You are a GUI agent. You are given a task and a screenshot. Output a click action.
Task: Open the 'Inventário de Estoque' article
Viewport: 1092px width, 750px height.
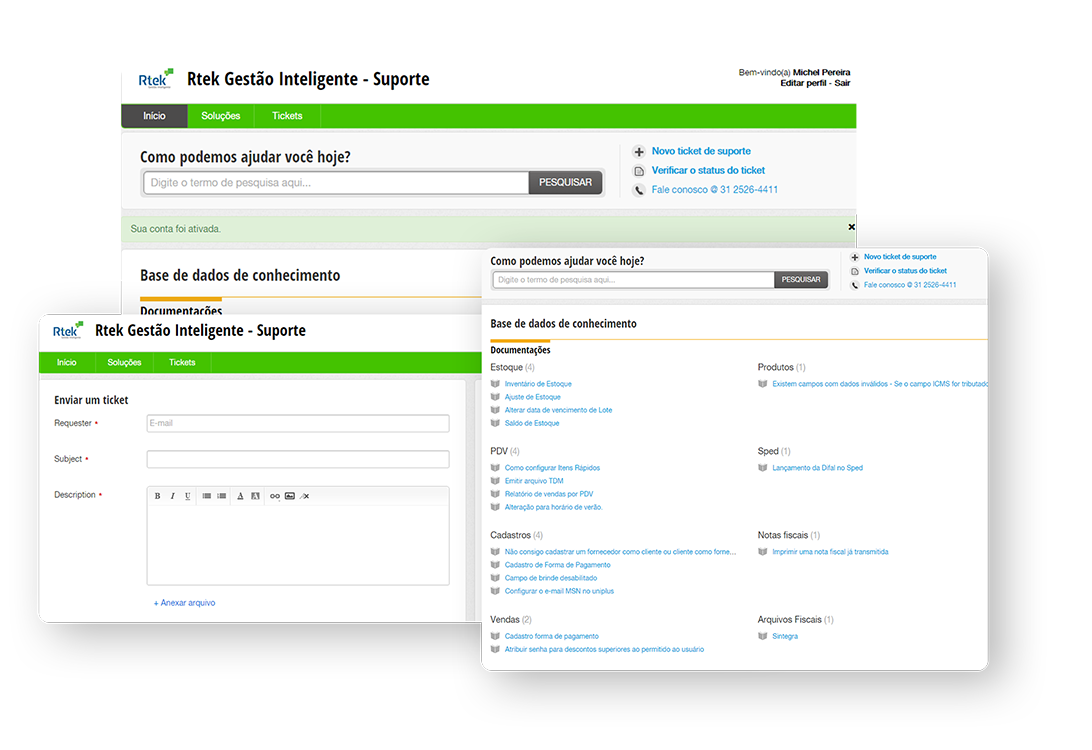coord(538,384)
